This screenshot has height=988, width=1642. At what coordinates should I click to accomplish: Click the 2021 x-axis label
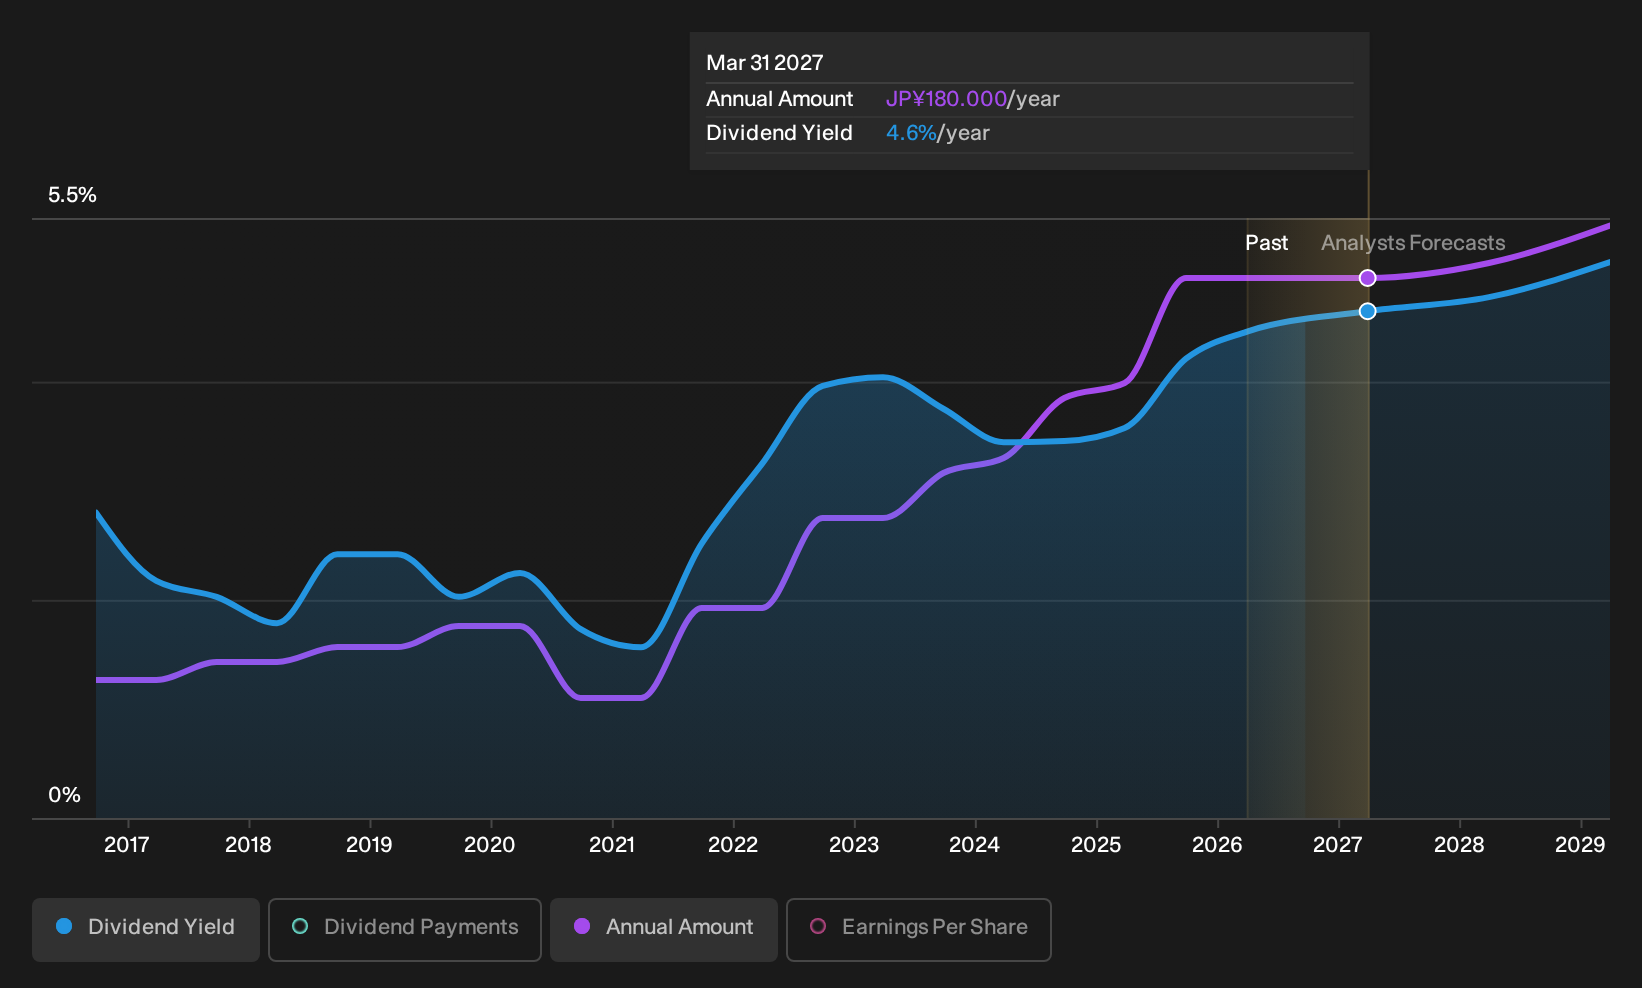coord(612,845)
